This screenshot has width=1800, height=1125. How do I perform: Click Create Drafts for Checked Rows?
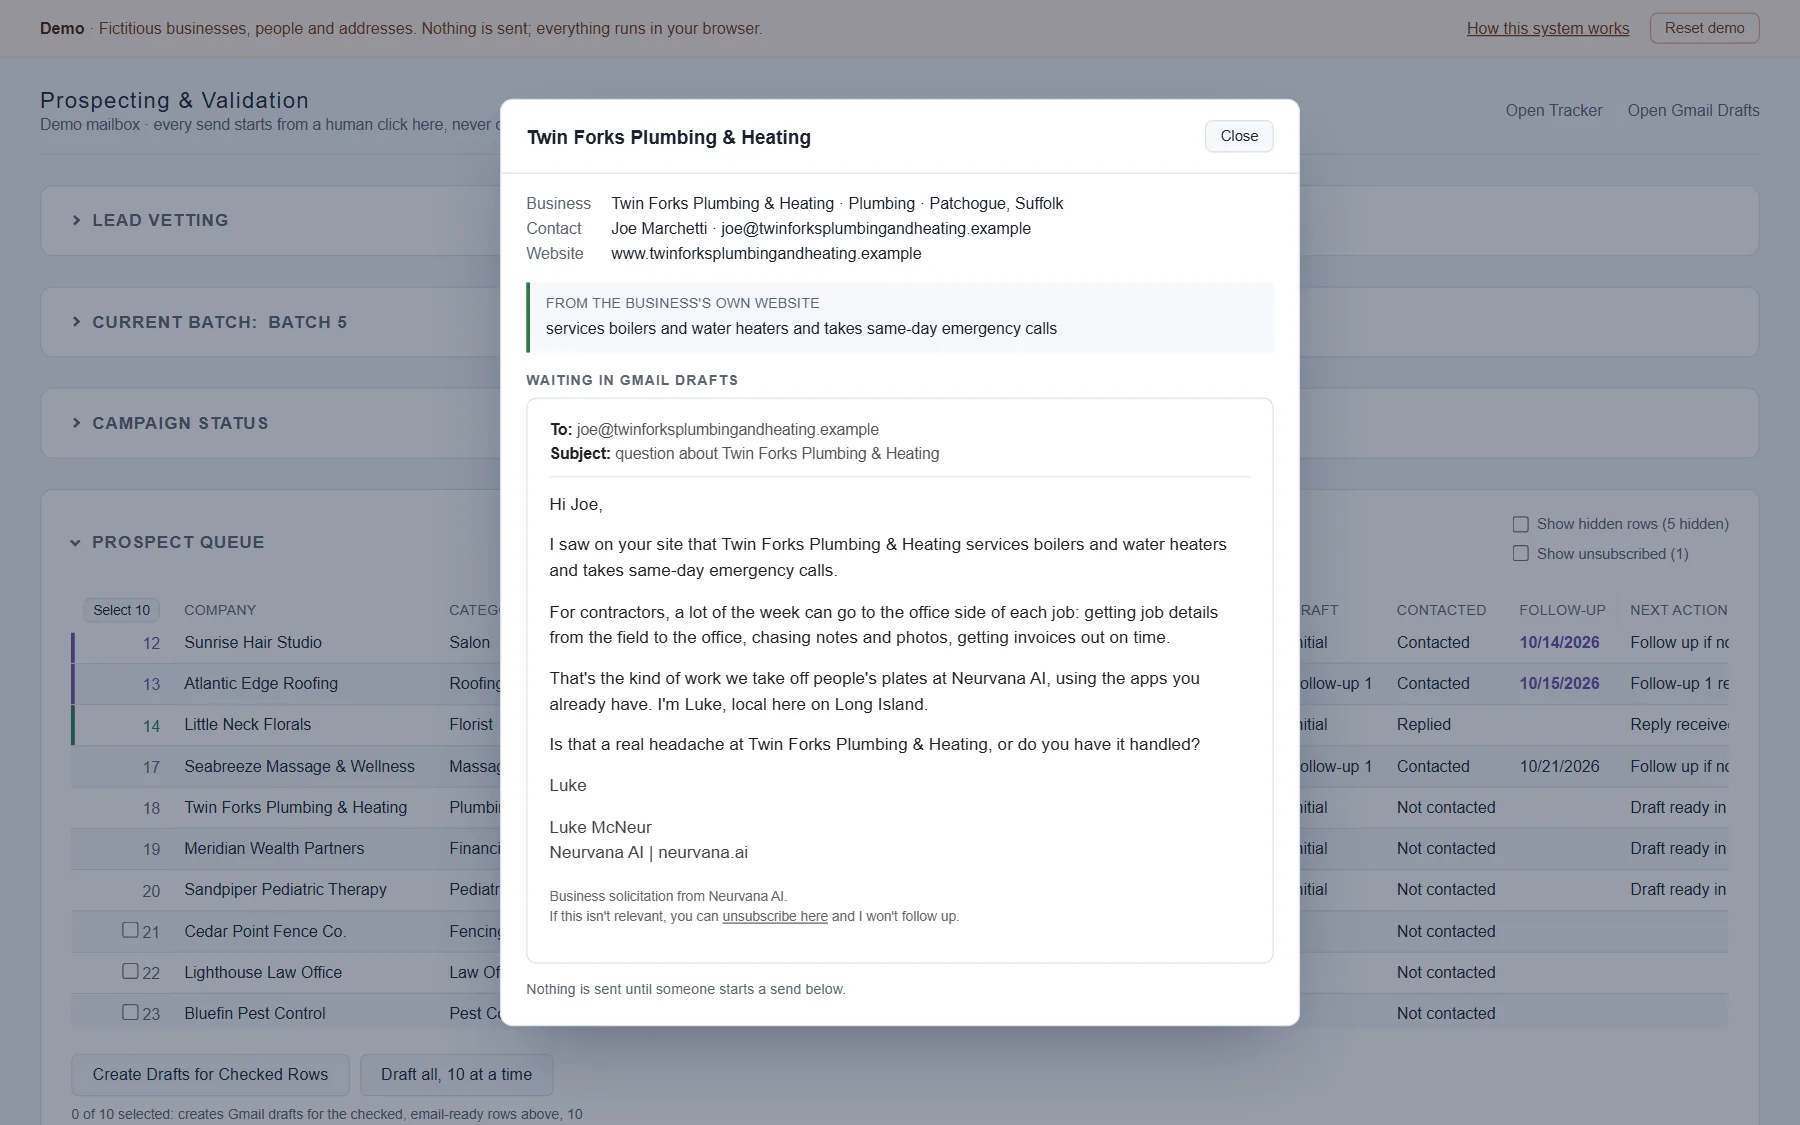pos(210,1074)
